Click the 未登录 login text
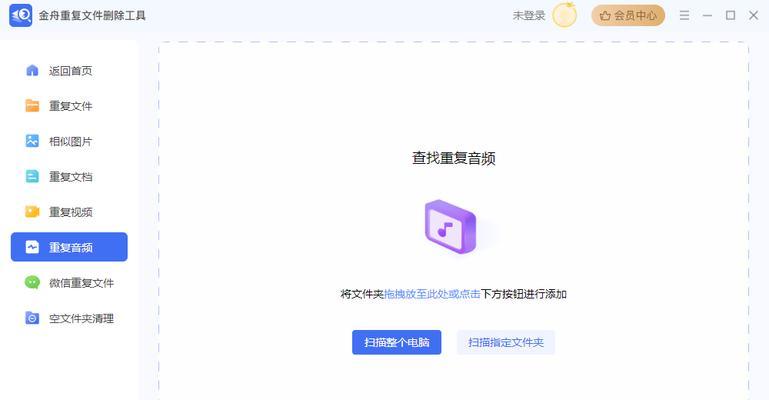The height and width of the screenshot is (400, 769). point(529,16)
